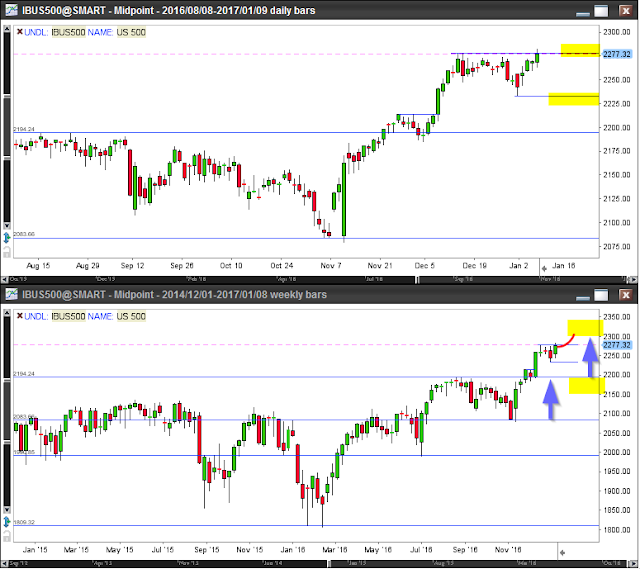Click the crosshair marker on weekly time axis
640x569 pixels.
point(562,553)
